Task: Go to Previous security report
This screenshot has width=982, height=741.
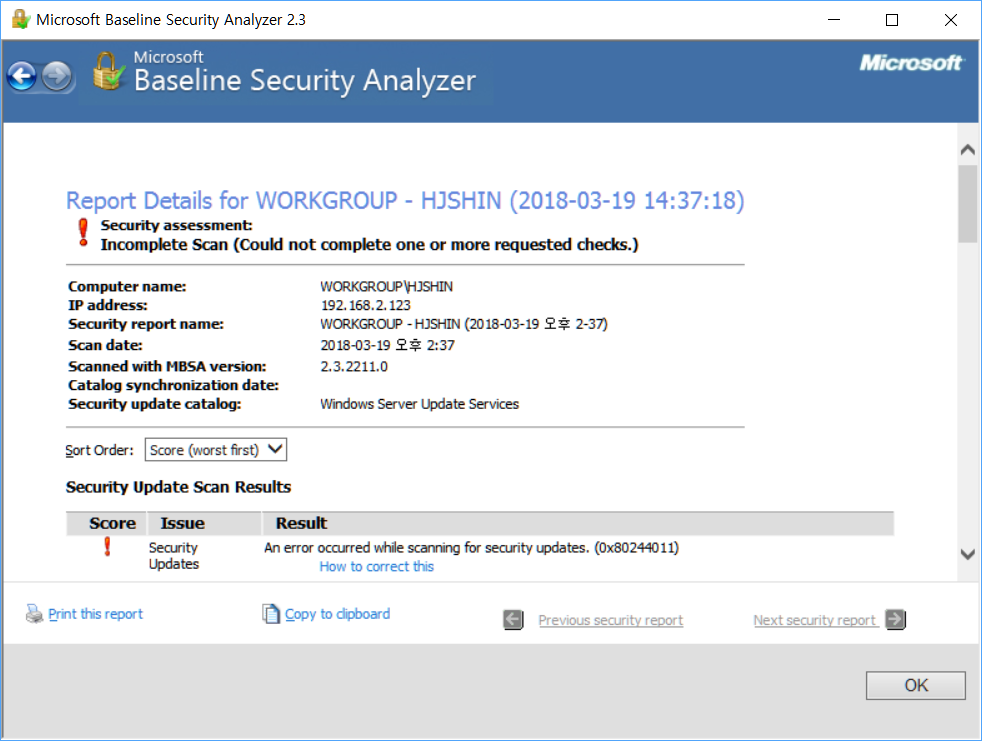Action: click(x=611, y=620)
